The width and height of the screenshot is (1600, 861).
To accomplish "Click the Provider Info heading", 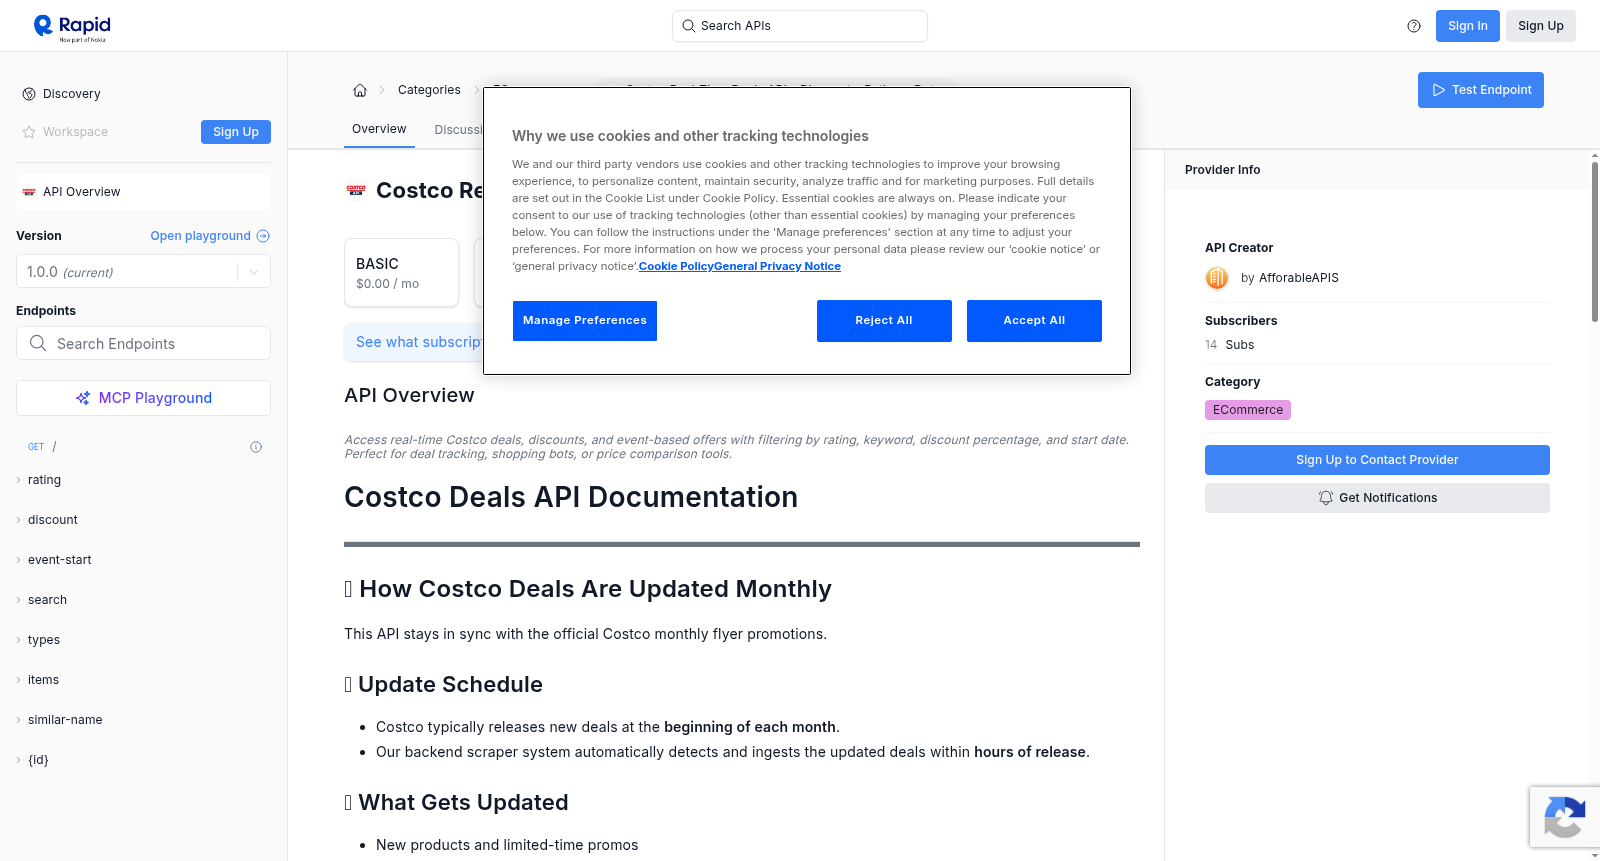I will tap(1222, 170).
